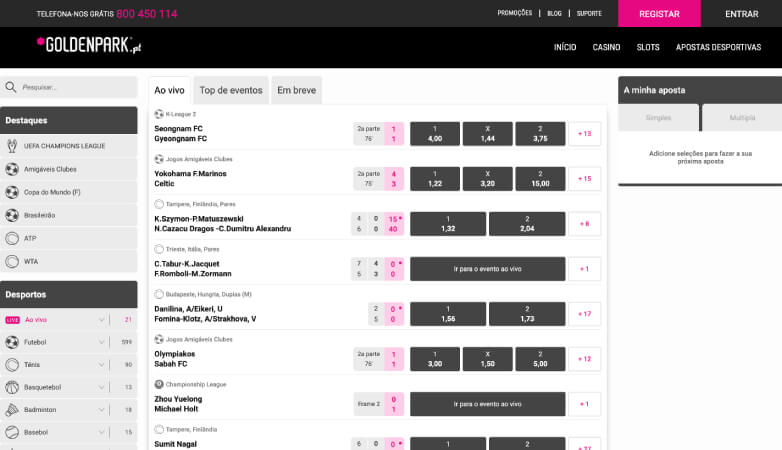This screenshot has height=450, width=782.
Task: Click the Copa do Mundo (F) ball icon
Action: click(12, 192)
